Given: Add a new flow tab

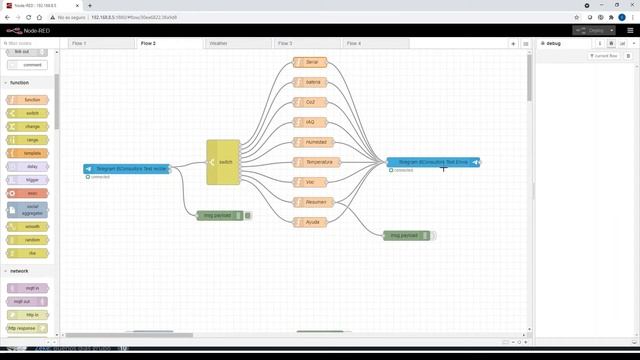Looking at the screenshot, I should pyautogui.click(x=513, y=44).
